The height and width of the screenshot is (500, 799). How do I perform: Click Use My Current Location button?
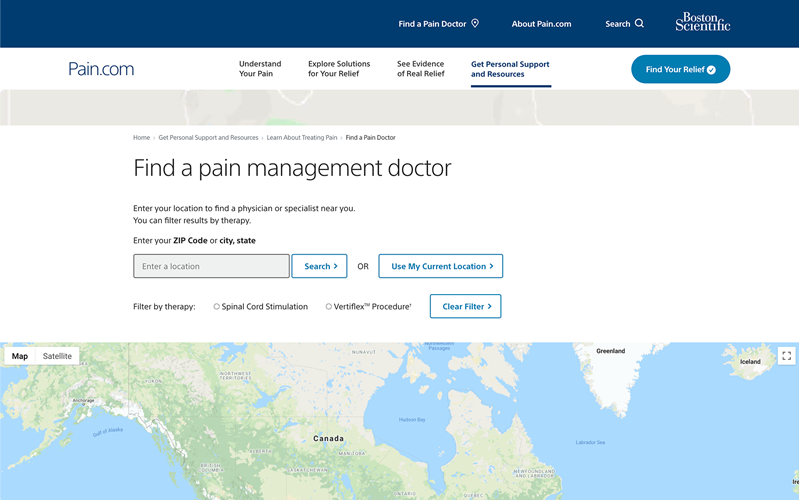click(441, 266)
